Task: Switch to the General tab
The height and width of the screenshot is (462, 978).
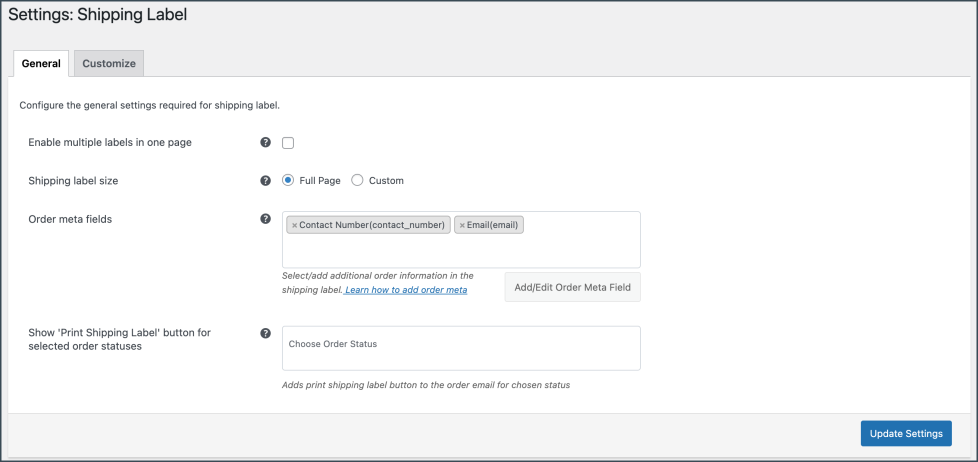Action: (41, 63)
